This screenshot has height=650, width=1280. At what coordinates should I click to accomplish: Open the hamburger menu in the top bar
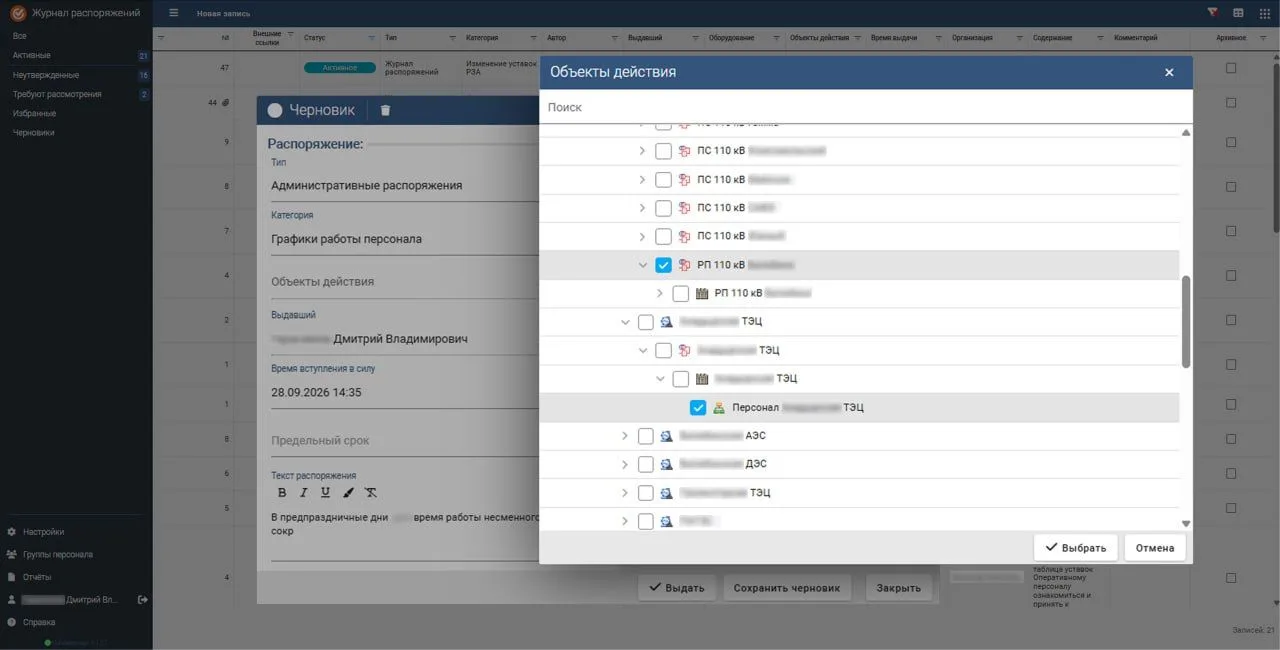[x=174, y=13]
